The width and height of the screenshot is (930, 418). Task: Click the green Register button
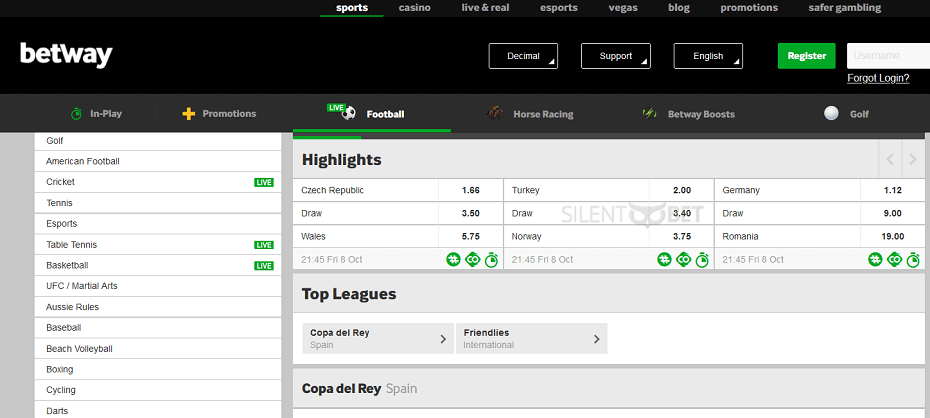807,56
